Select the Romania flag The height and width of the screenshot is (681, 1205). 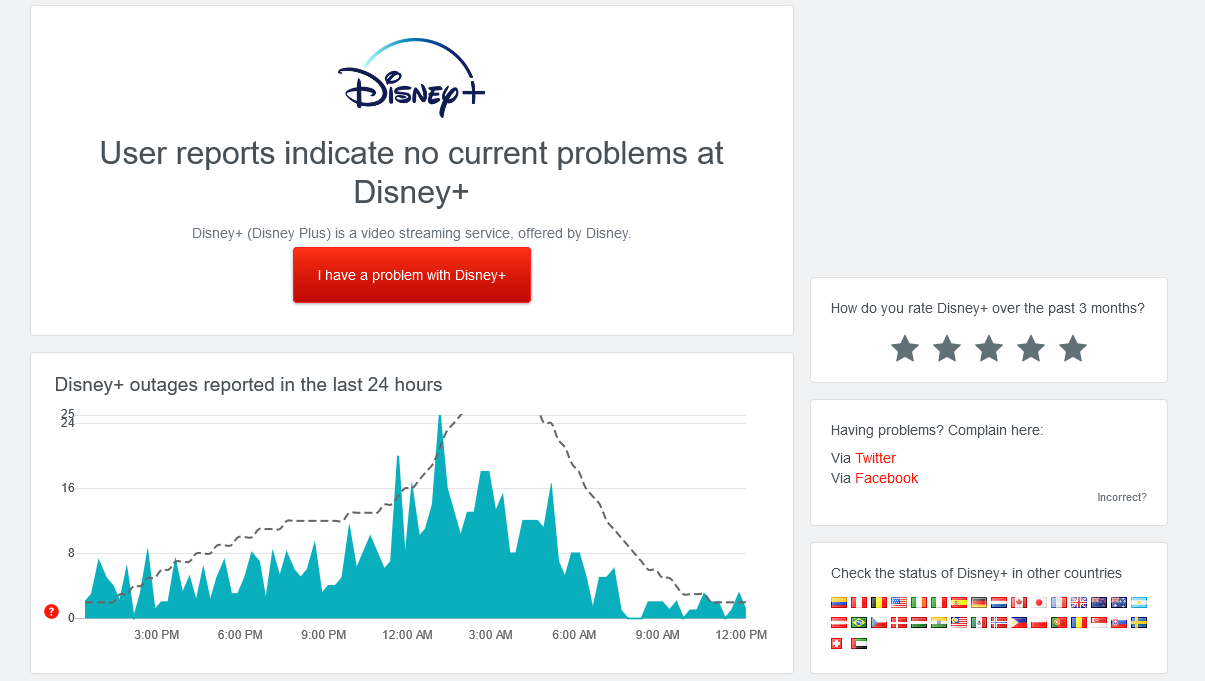1079,622
